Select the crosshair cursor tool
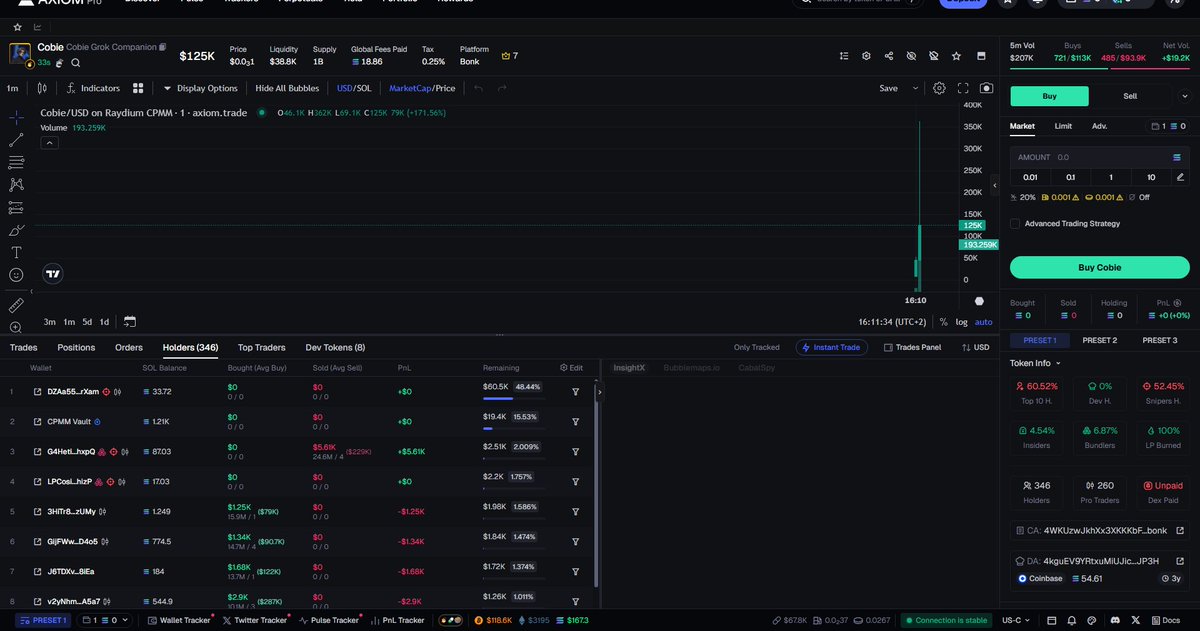 pyautogui.click(x=16, y=117)
